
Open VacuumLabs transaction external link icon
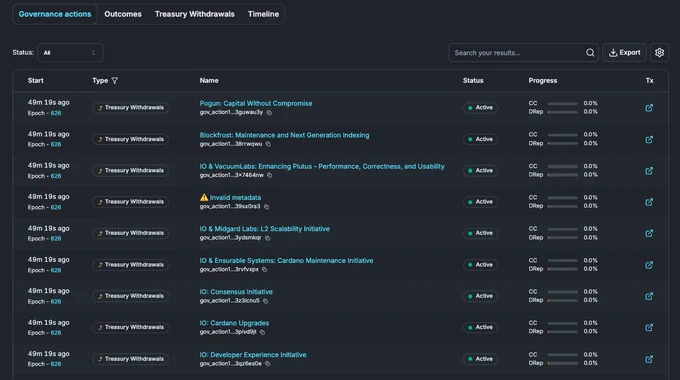tap(649, 170)
